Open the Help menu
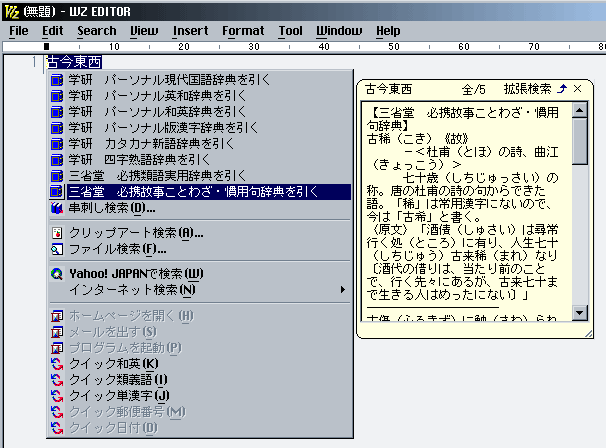The height and width of the screenshot is (448, 606). 388,31
